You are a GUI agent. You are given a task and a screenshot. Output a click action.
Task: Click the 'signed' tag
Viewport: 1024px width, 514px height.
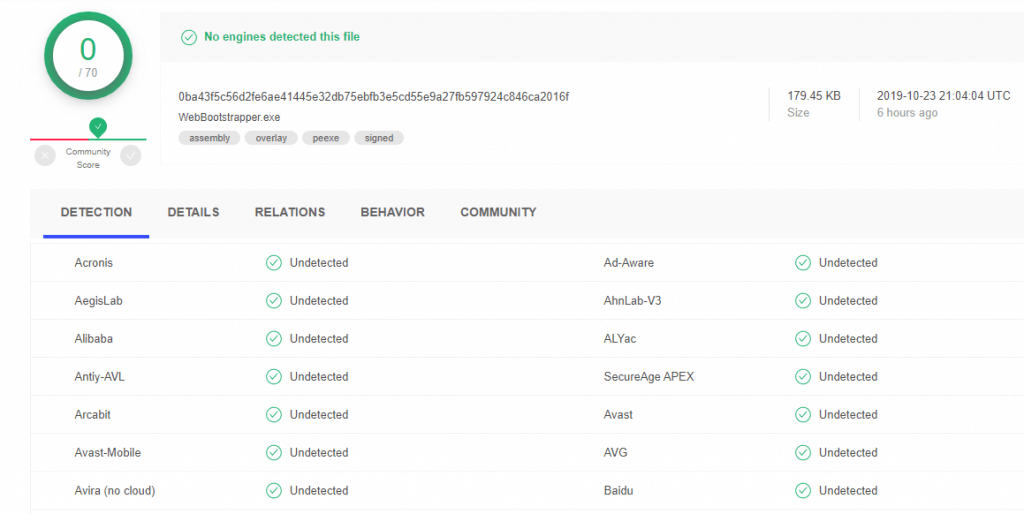[x=379, y=138]
